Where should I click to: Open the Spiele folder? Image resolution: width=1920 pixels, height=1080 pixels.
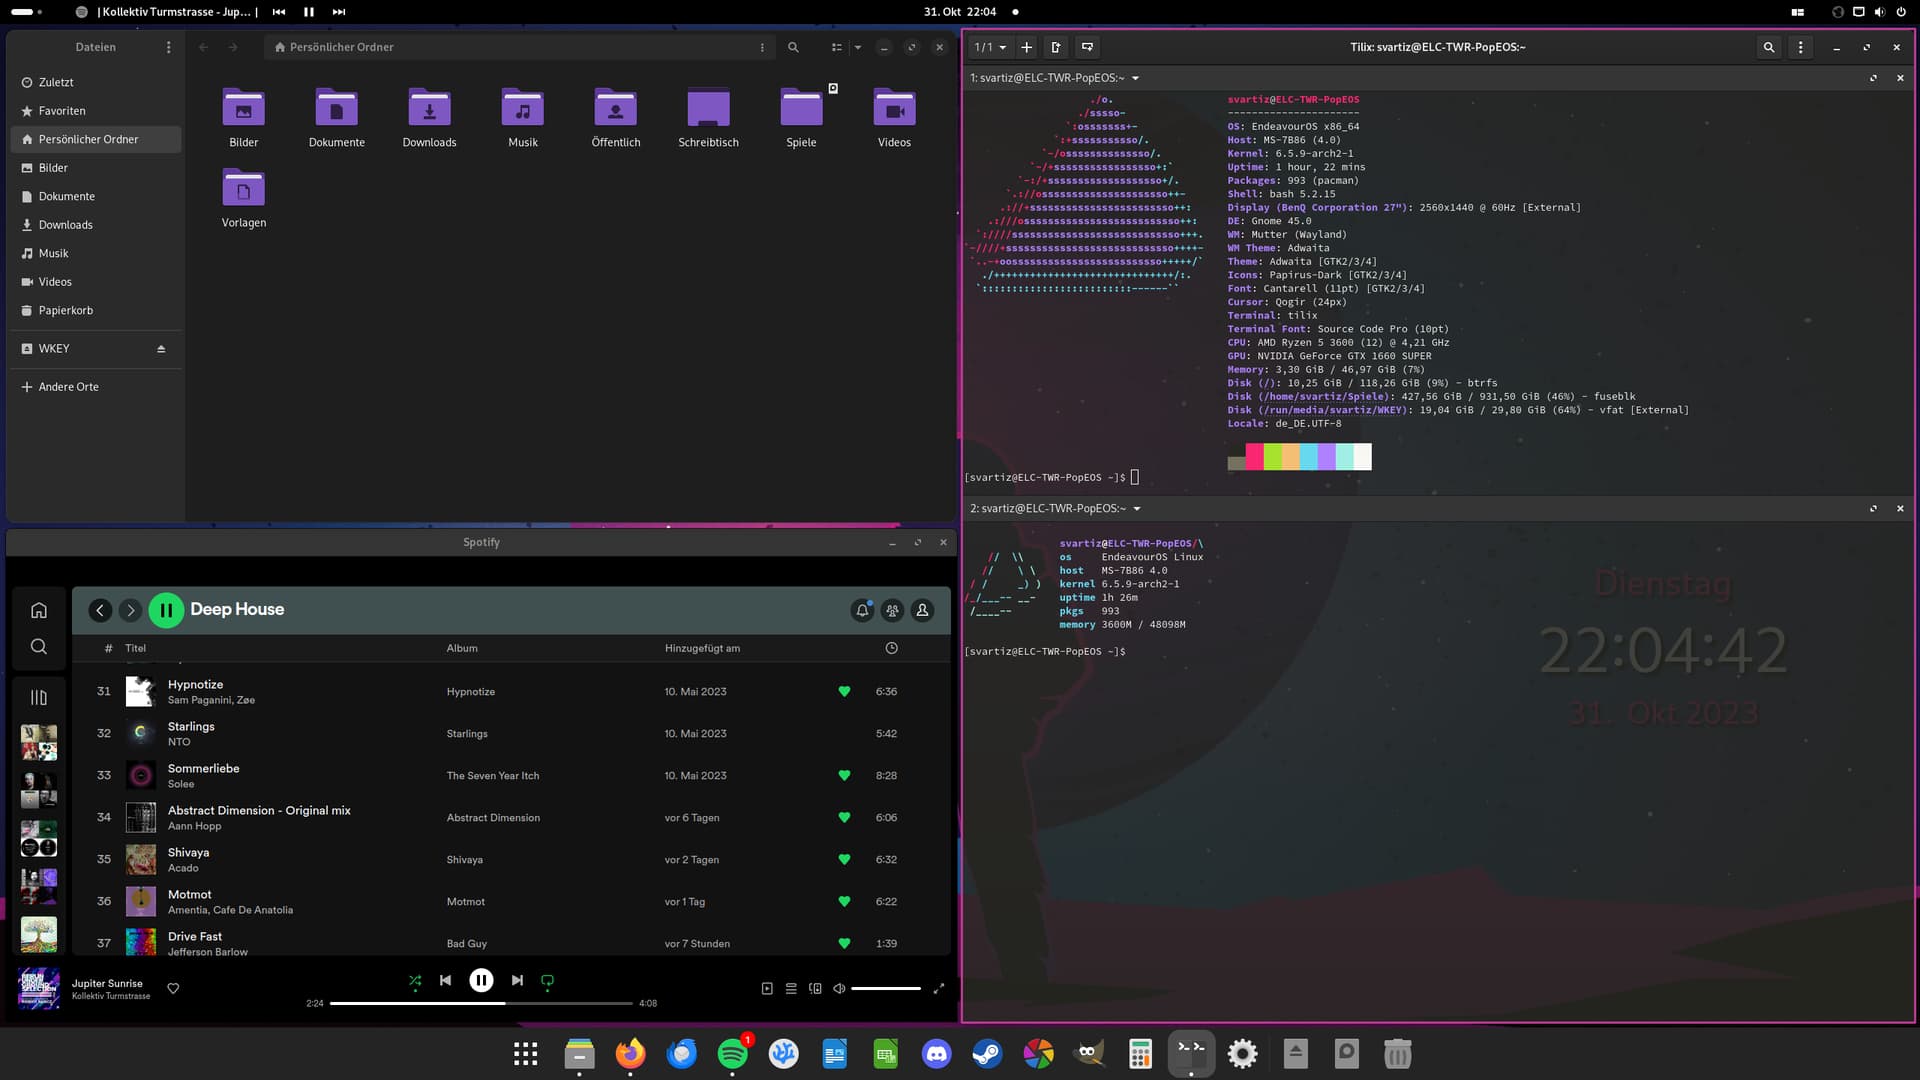[x=801, y=110]
